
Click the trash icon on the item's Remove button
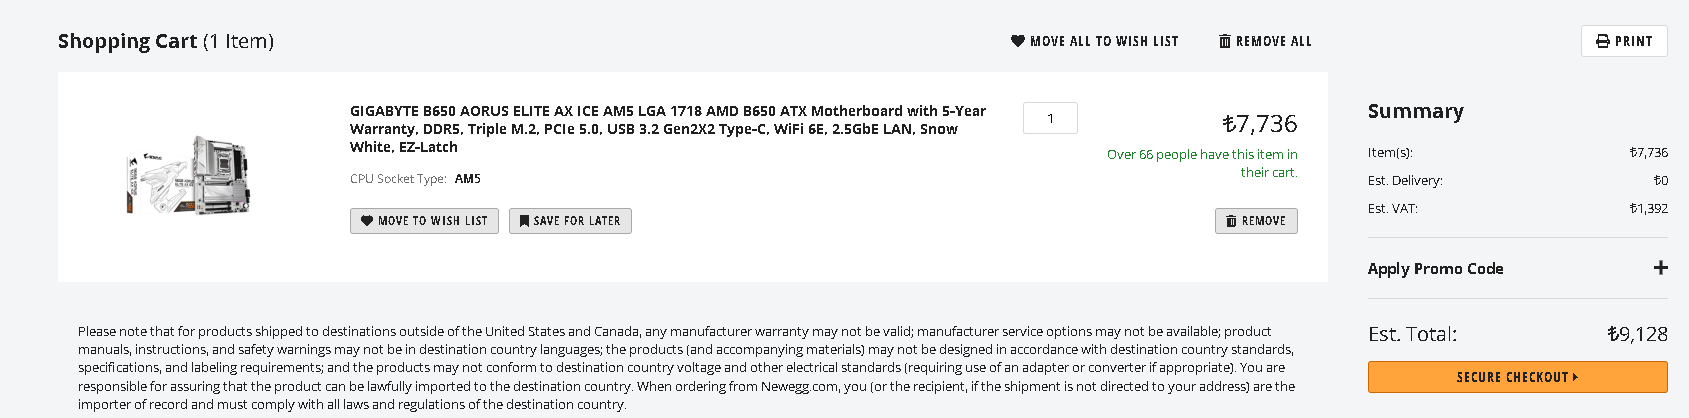(x=1231, y=221)
